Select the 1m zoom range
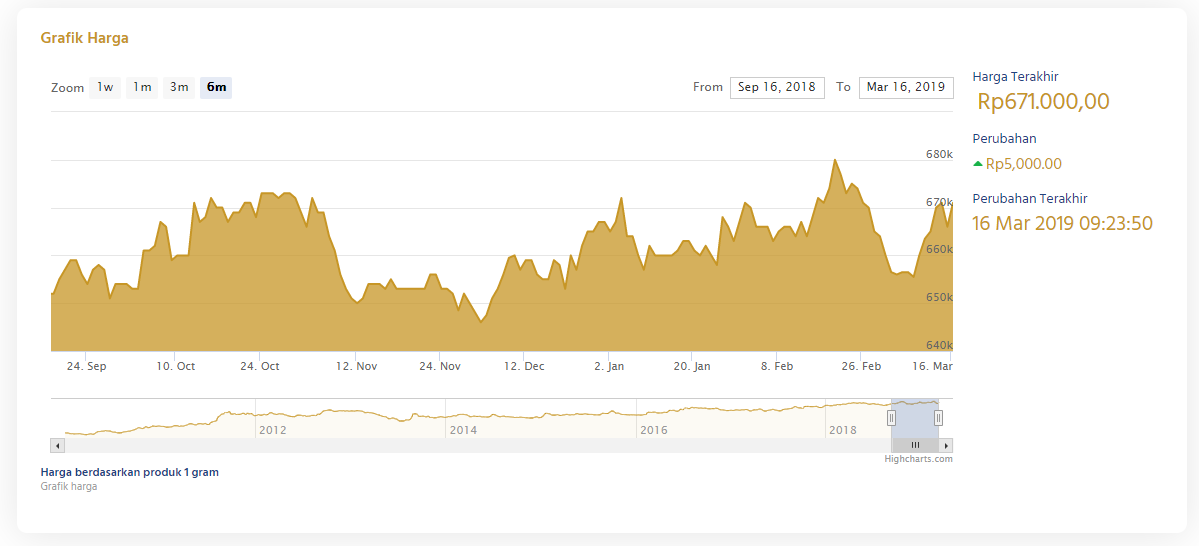This screenshot has height=546, width=1199. [142, 87]
